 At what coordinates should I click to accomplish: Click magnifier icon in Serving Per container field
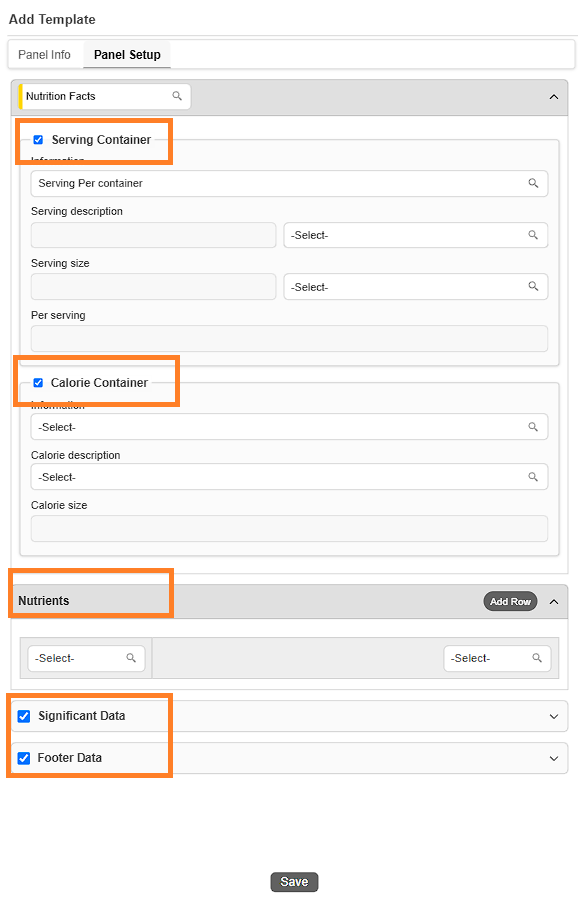[x=533, y=183]
